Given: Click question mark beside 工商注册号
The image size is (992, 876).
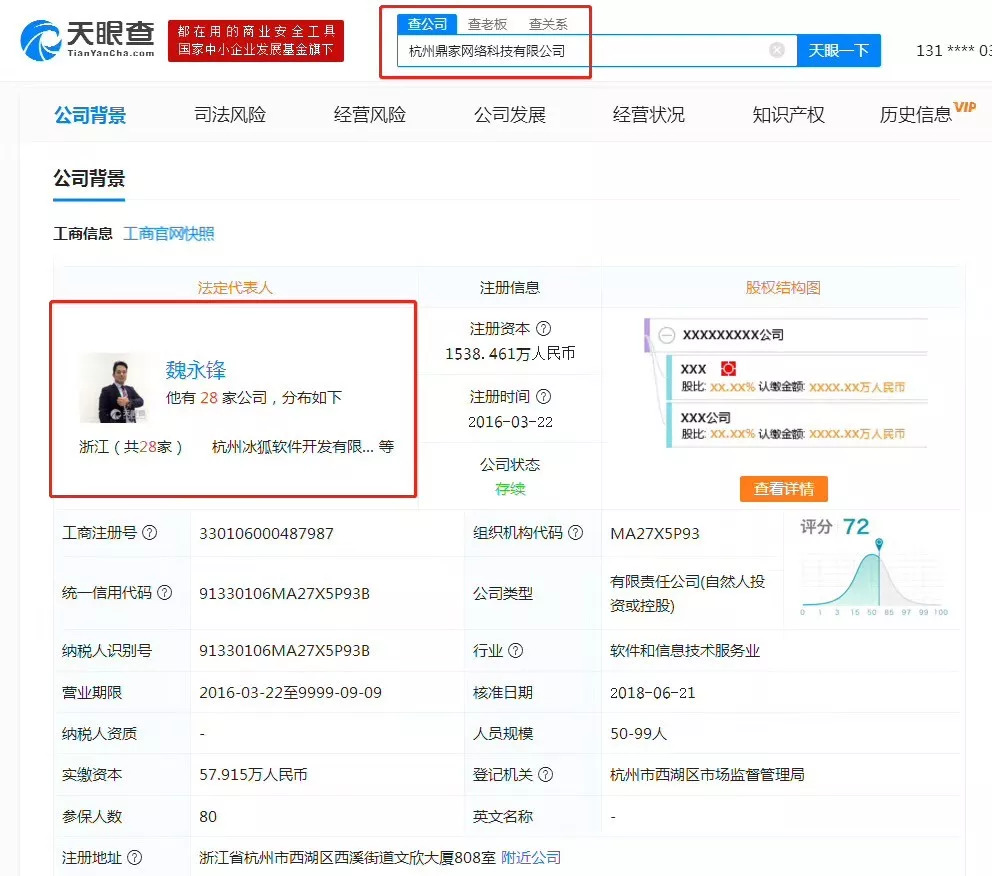Looking at the screenshot, I should 149,533.
